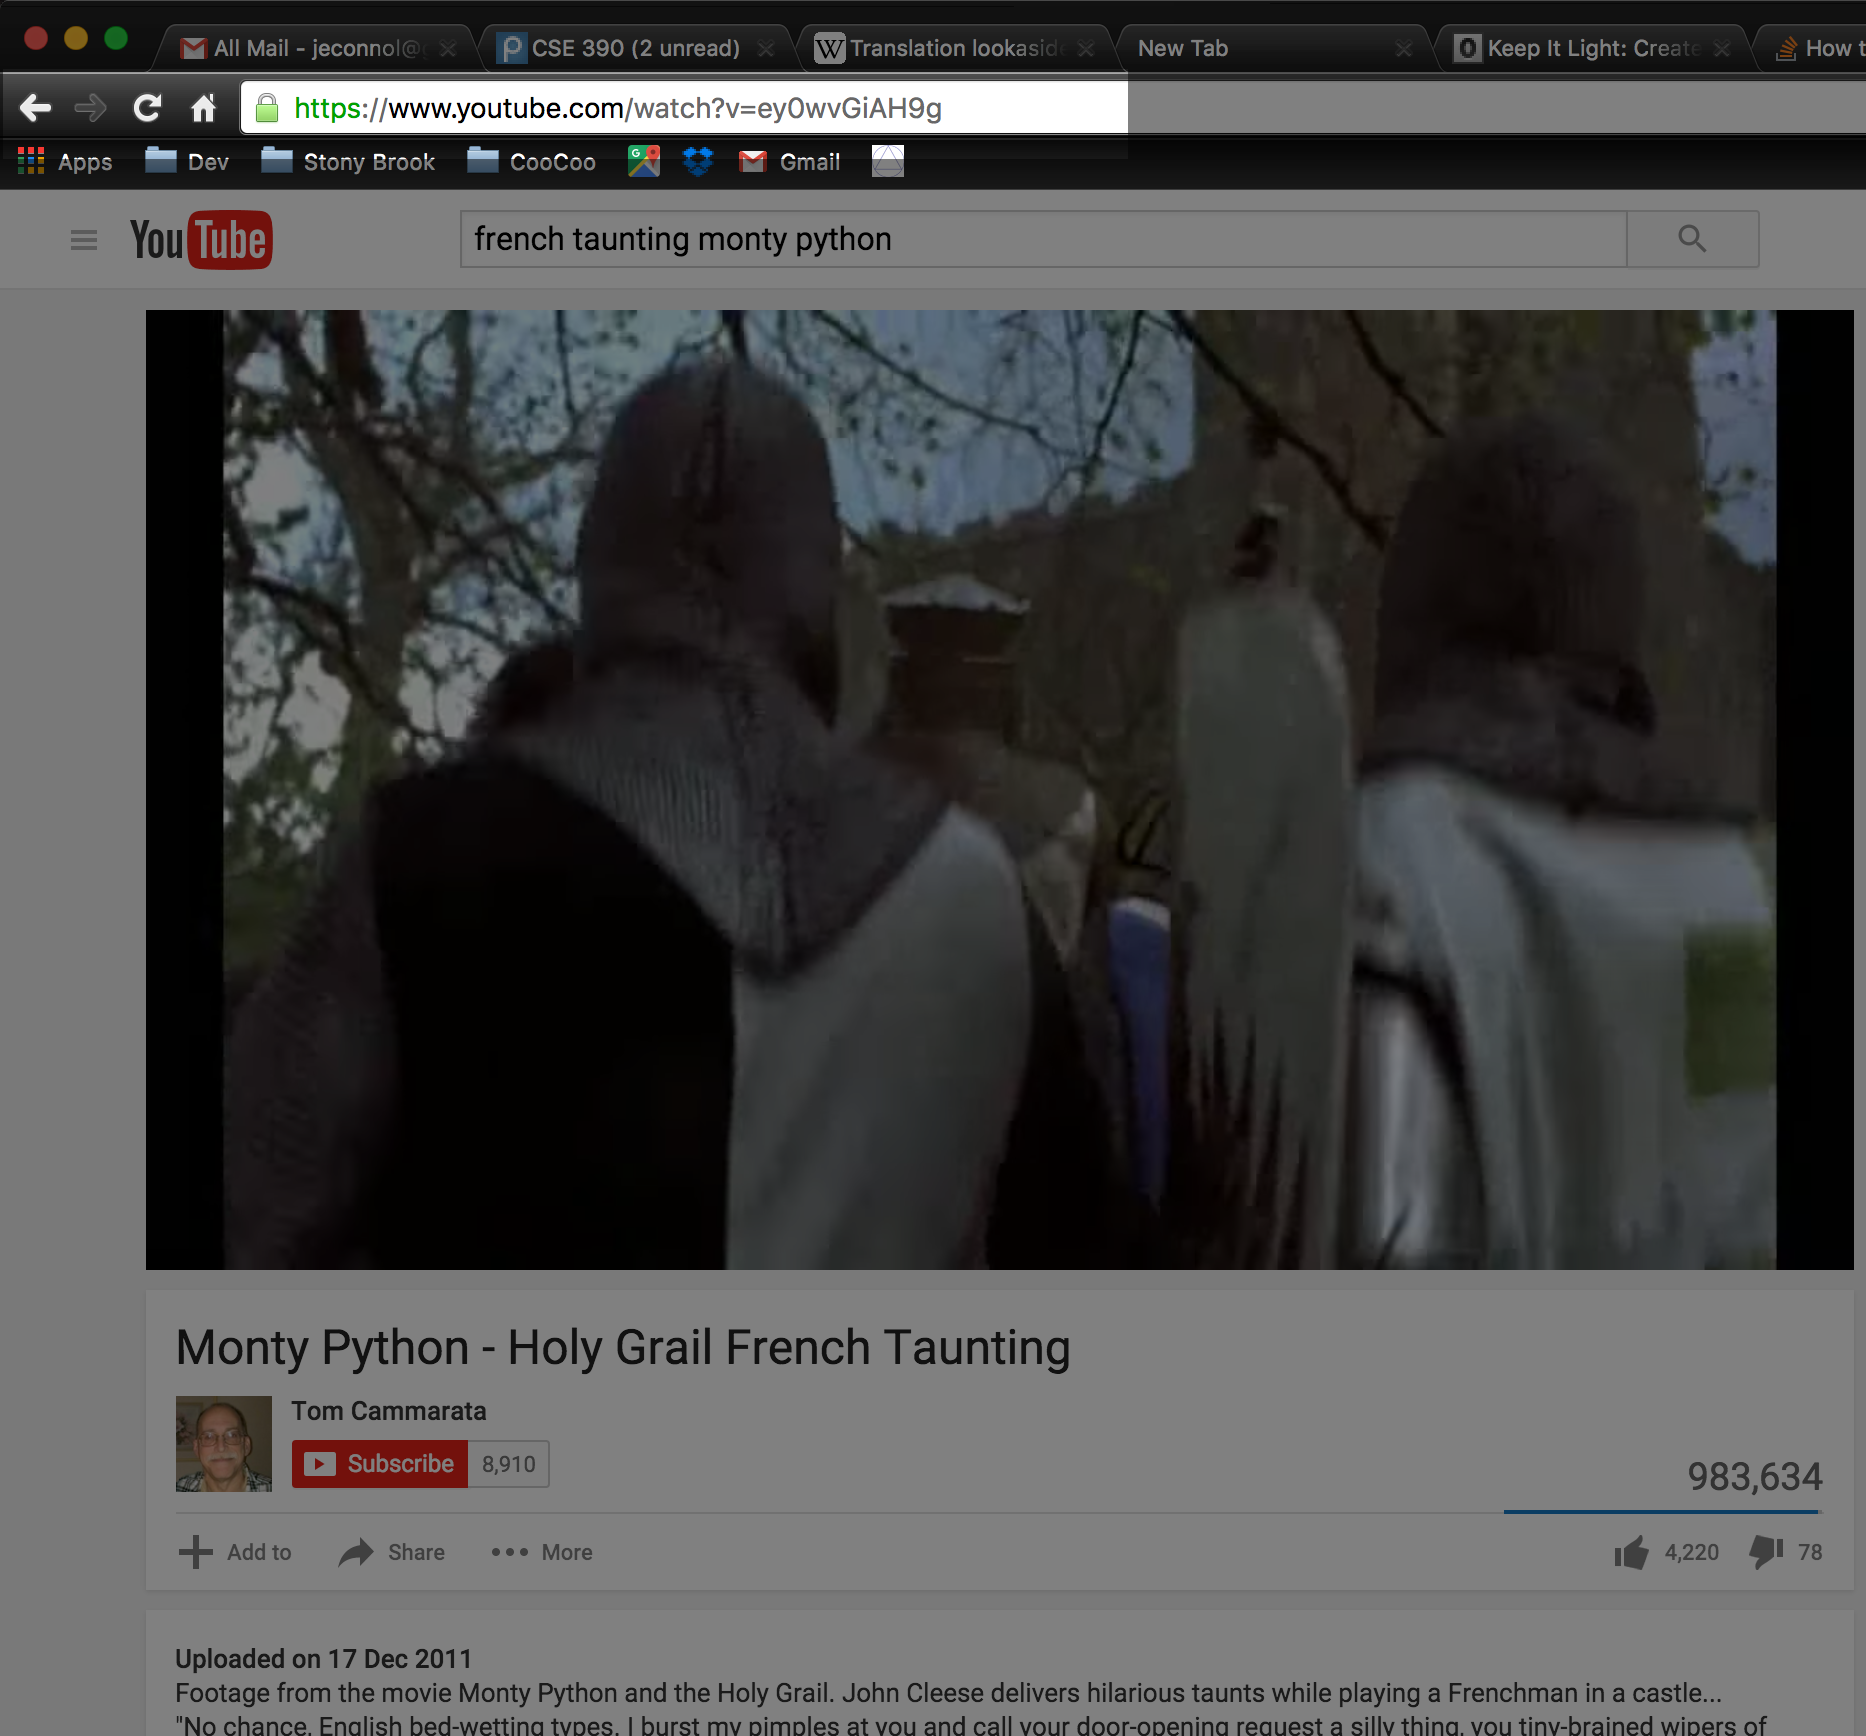
Task: Click the Subscribe button
Action: [380, 1464]
